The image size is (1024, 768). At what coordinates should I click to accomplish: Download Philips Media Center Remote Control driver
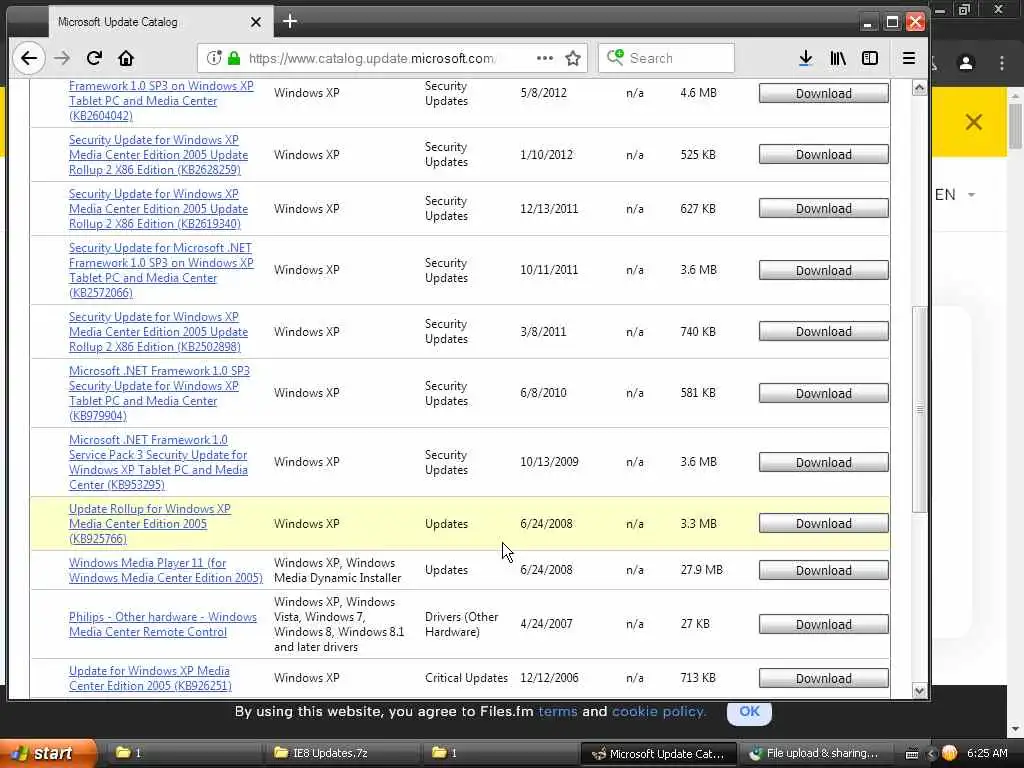click(x=824, y=624)
